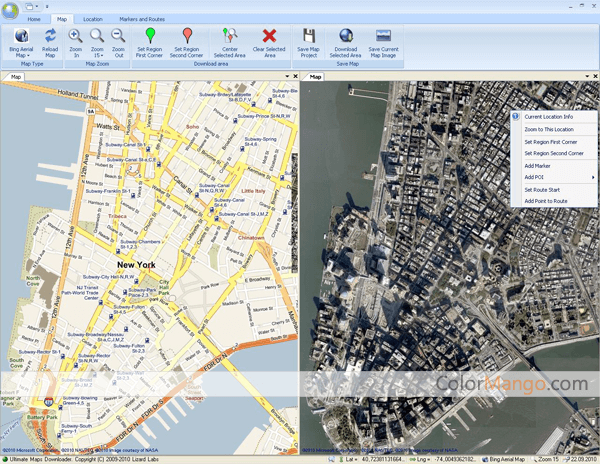Click Subway-Franklin St-1 station marker
Screen dimensions: 600x464
pyautogui.click(x=133, y=196)
